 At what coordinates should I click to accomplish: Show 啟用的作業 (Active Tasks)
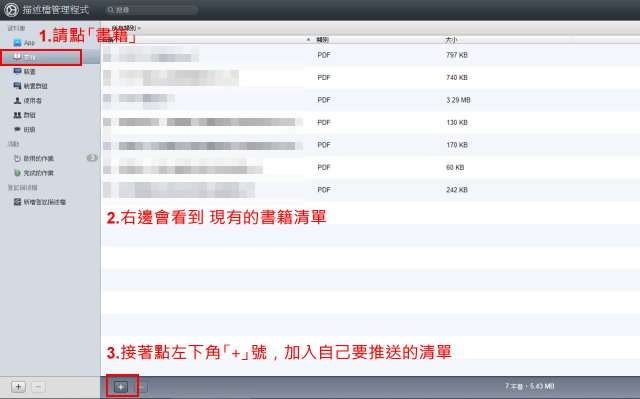point(34,158)
